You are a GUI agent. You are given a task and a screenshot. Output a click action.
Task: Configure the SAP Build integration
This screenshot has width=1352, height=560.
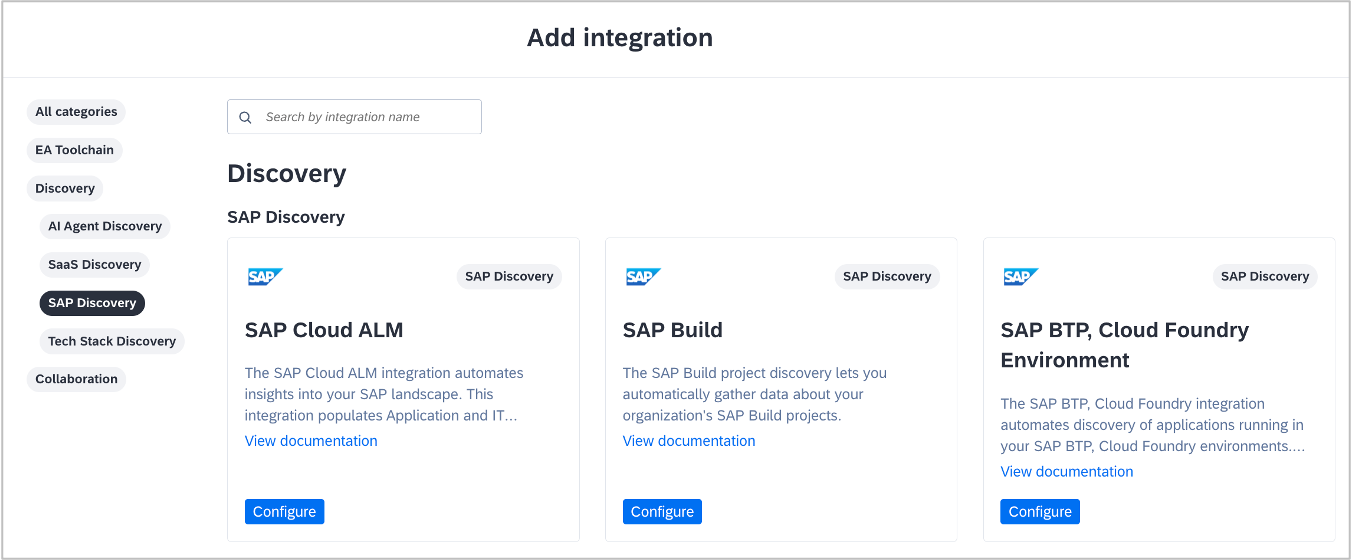coord(662,512)
